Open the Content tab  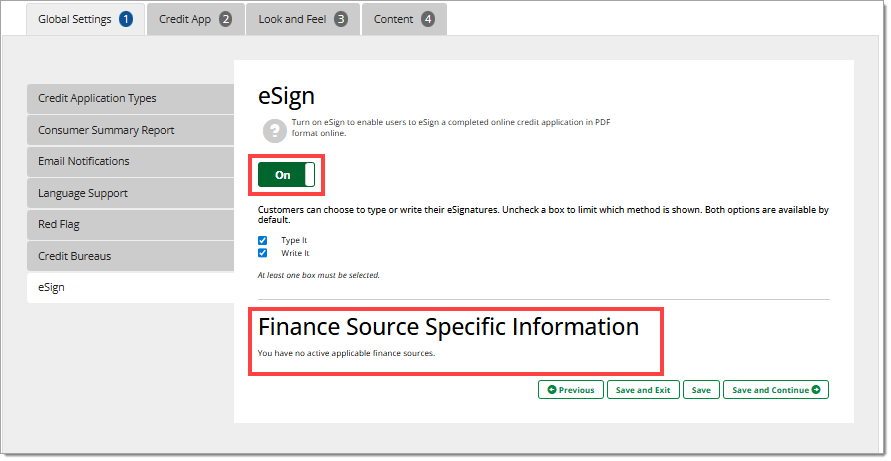tap(404, 19)
